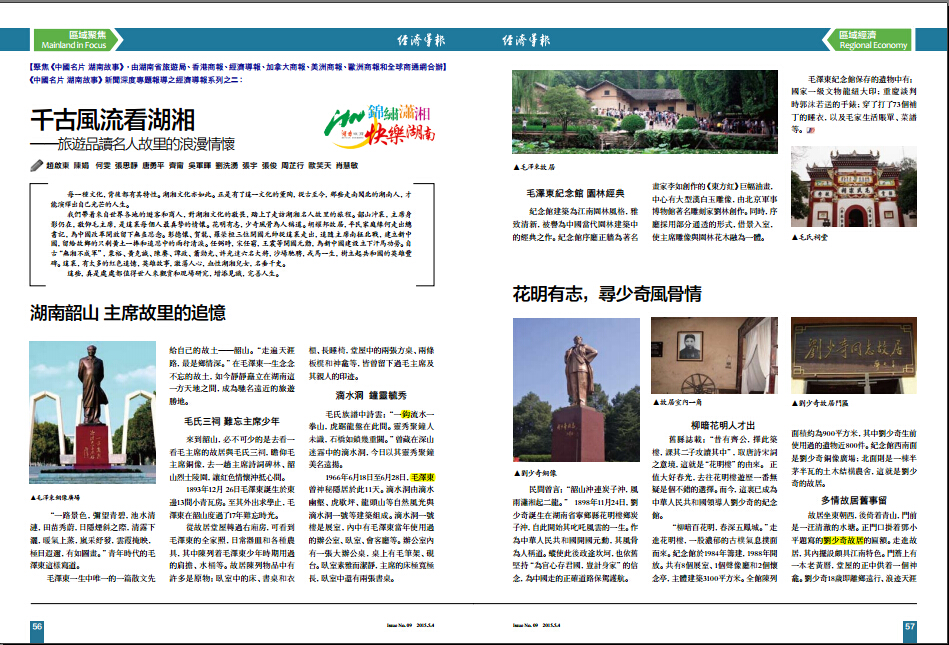Image resolution: width=949 pixels, height=645 pixels.
Task: Click the headline 千古風流看湖湘
Action: [112, 122]
